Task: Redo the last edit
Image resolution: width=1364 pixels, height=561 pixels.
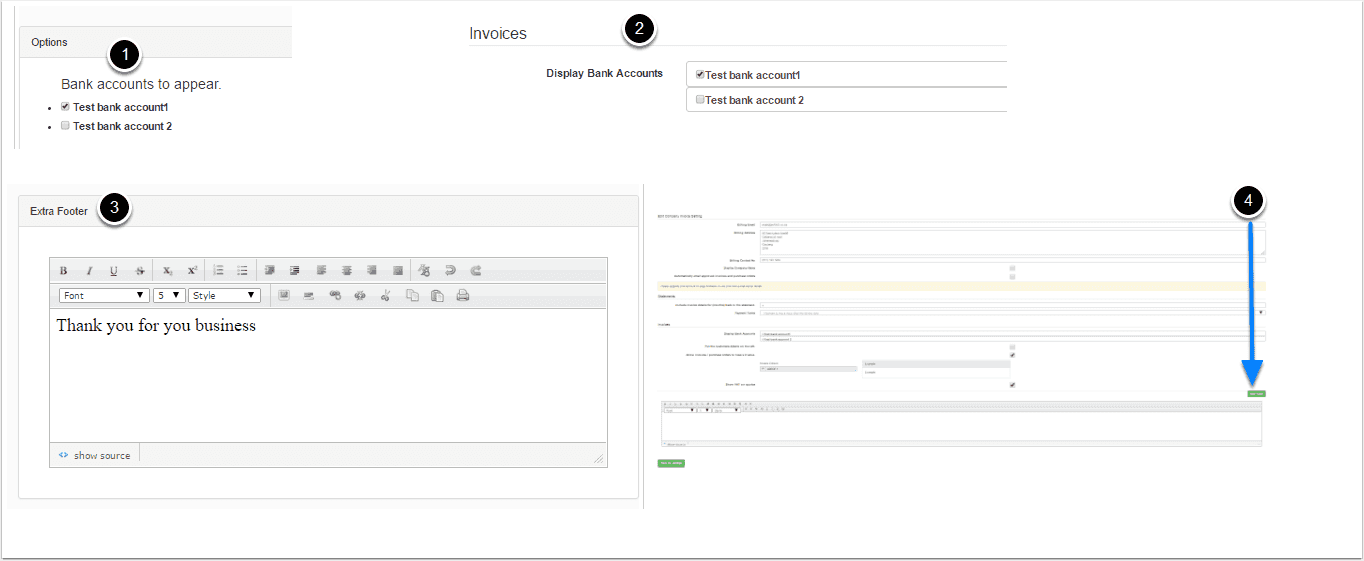Action: tap(476, 270)
